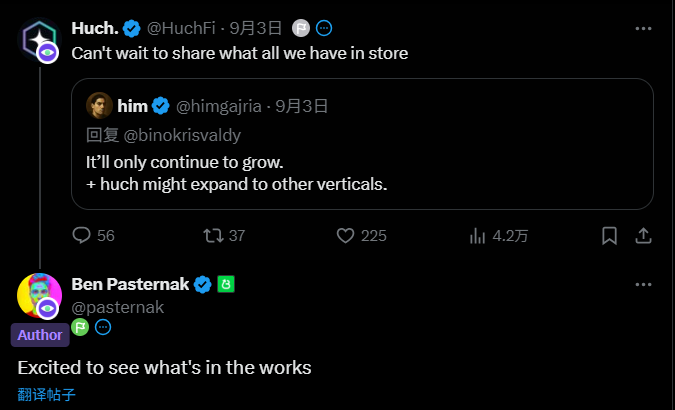Click the 9月3日 timestamp on Huch. post
Viewport: 675px width, 410px height.
pos(265,26)
